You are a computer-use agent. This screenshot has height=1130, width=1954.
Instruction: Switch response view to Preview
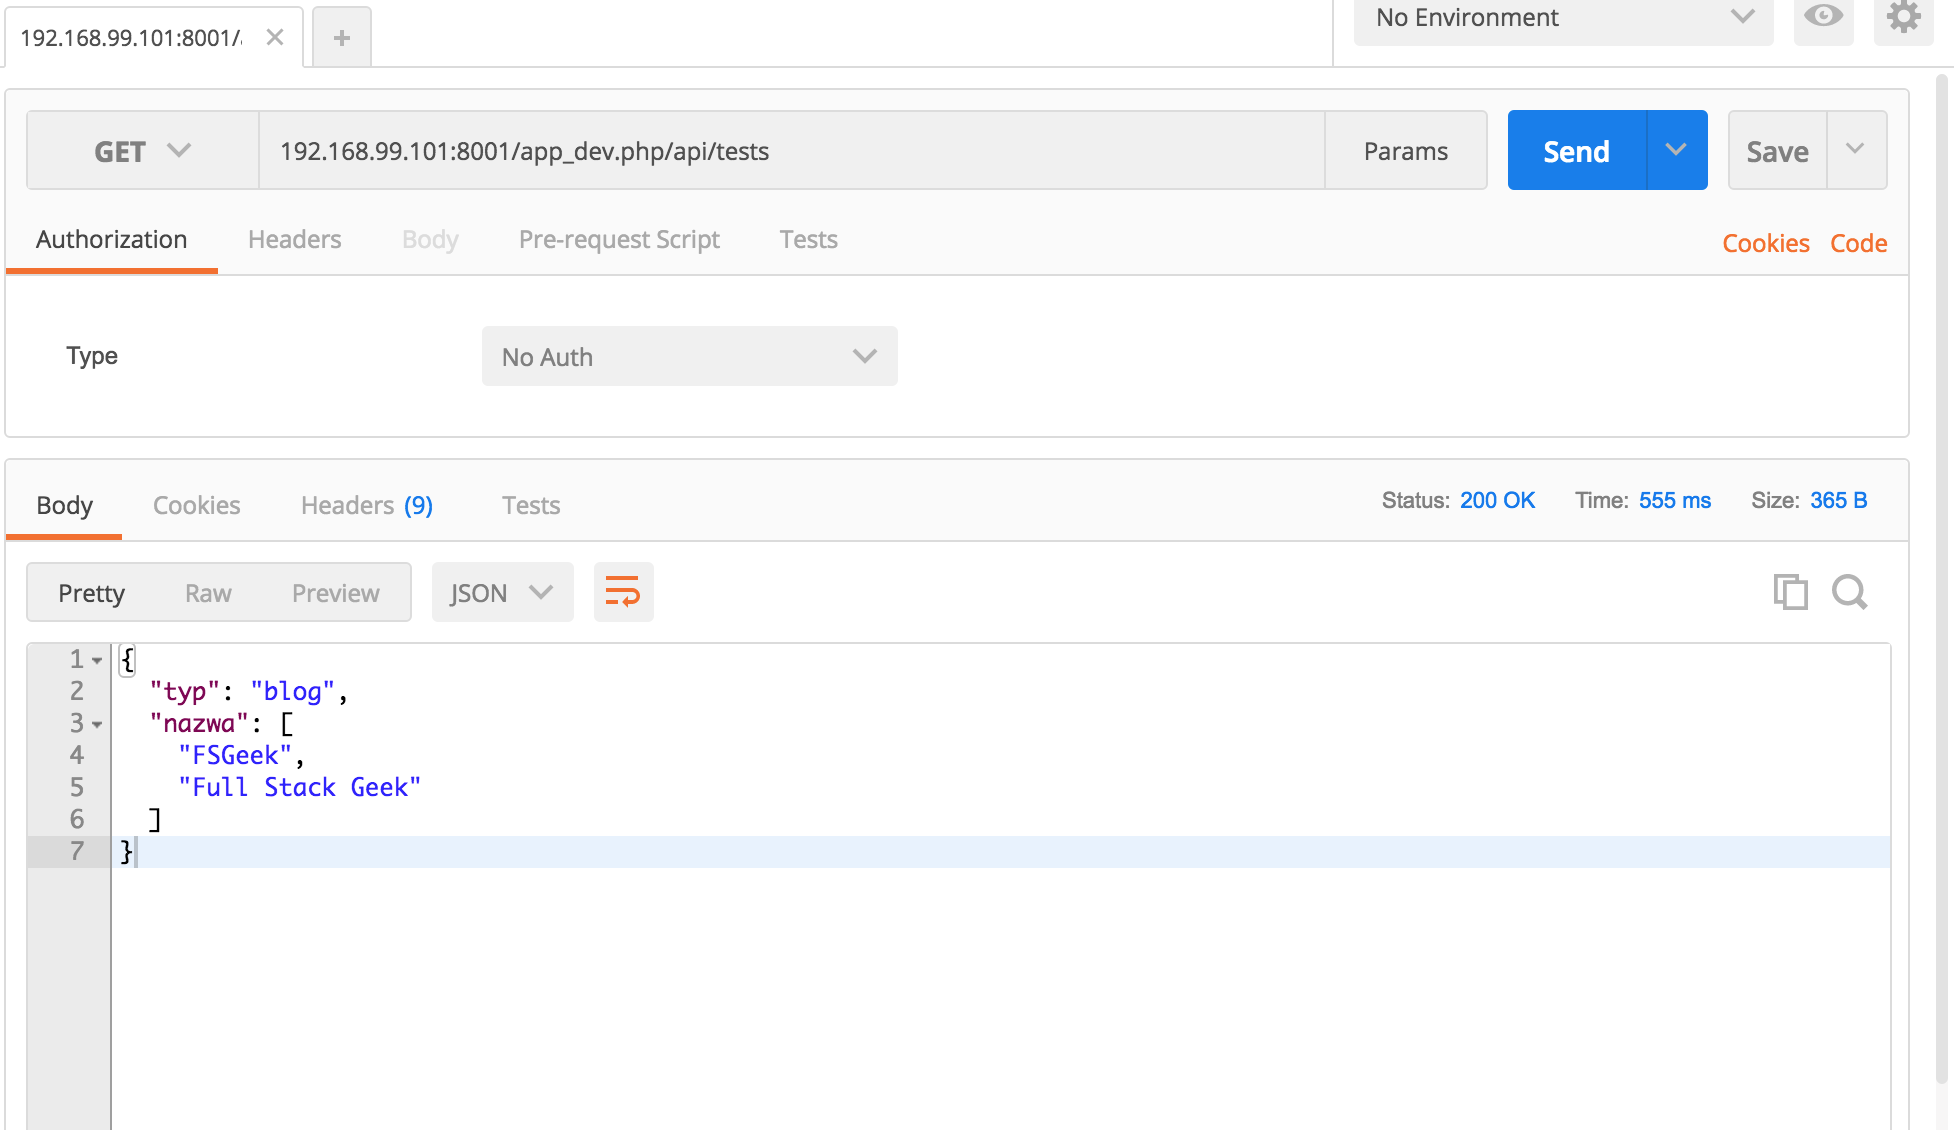coord(335,593)
